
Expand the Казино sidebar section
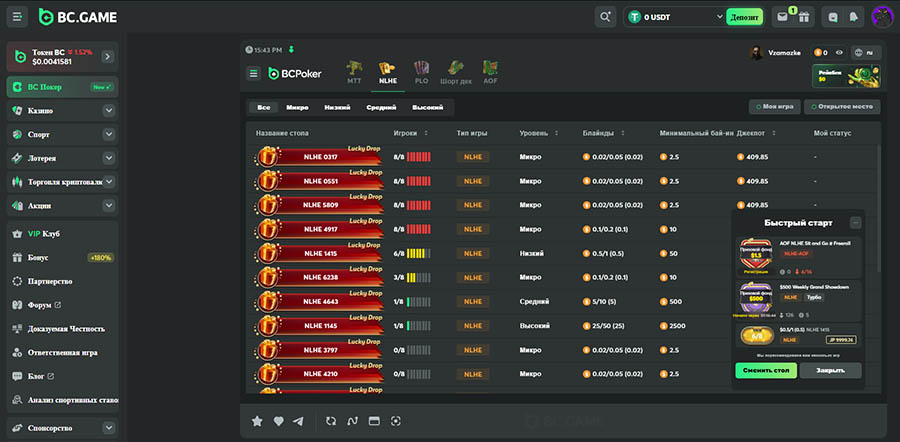pos(108,110)
